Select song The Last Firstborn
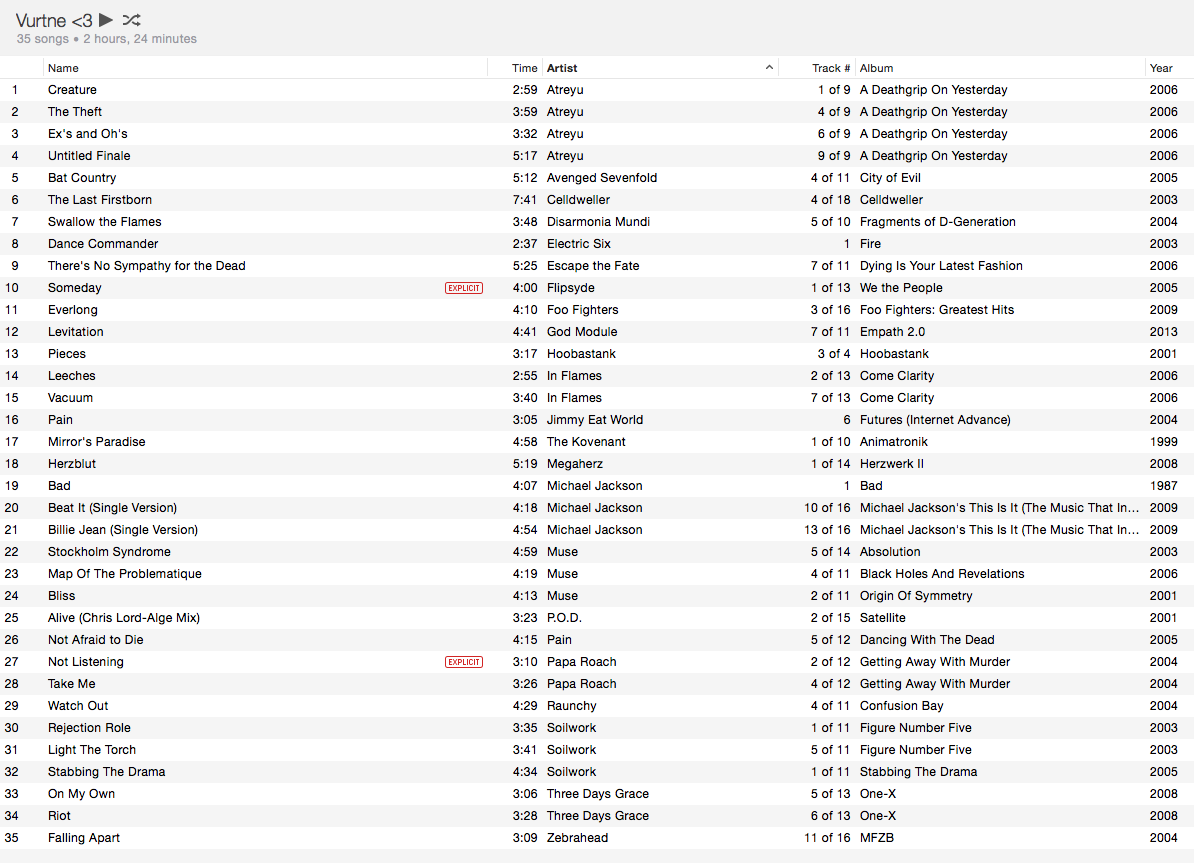The height and width of the screenshot is (863, 1194). pyautogui.click(x=100, y=200)
